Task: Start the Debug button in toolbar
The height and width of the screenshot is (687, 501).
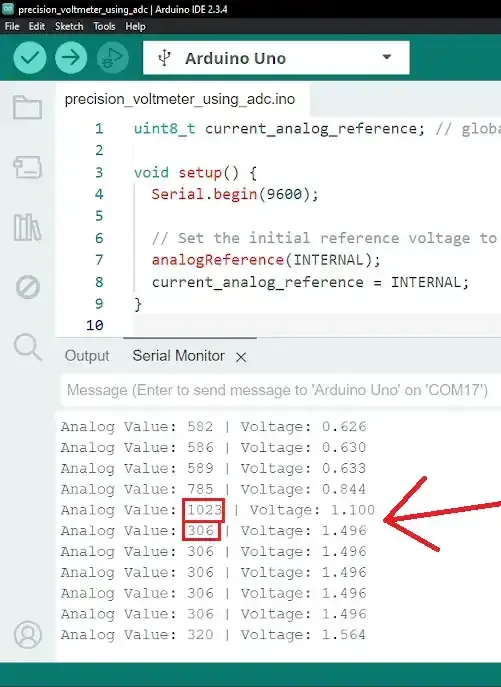Action: 113,57
